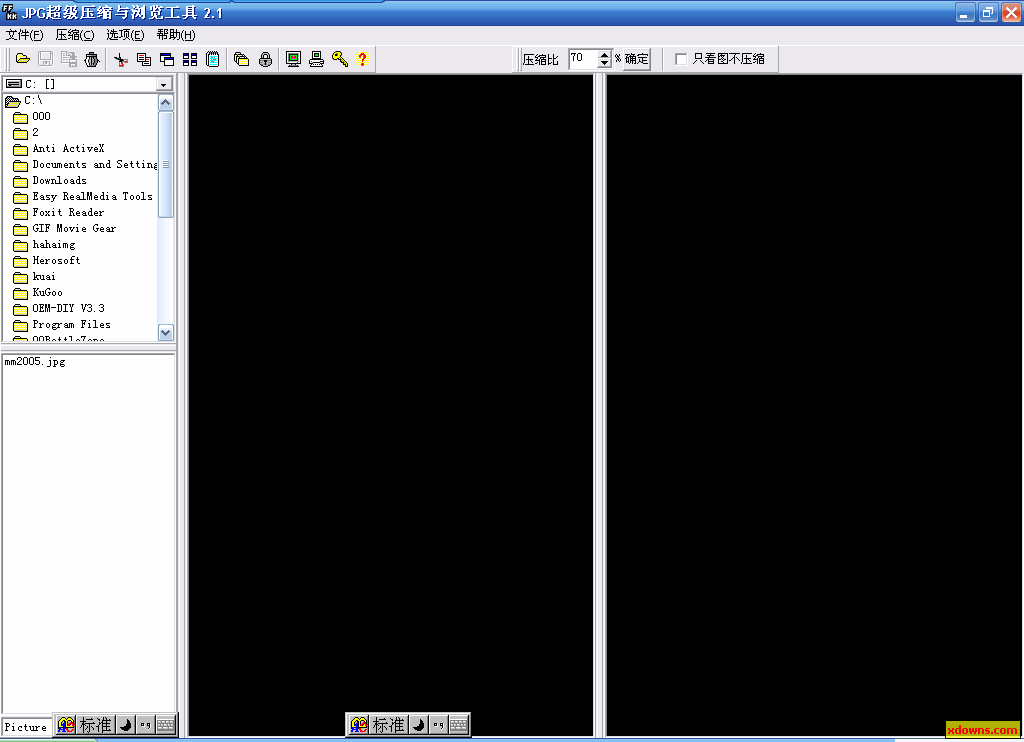Click the 压缩比 percentage input field
The image size is (1024, 742).
pos(583,59)
